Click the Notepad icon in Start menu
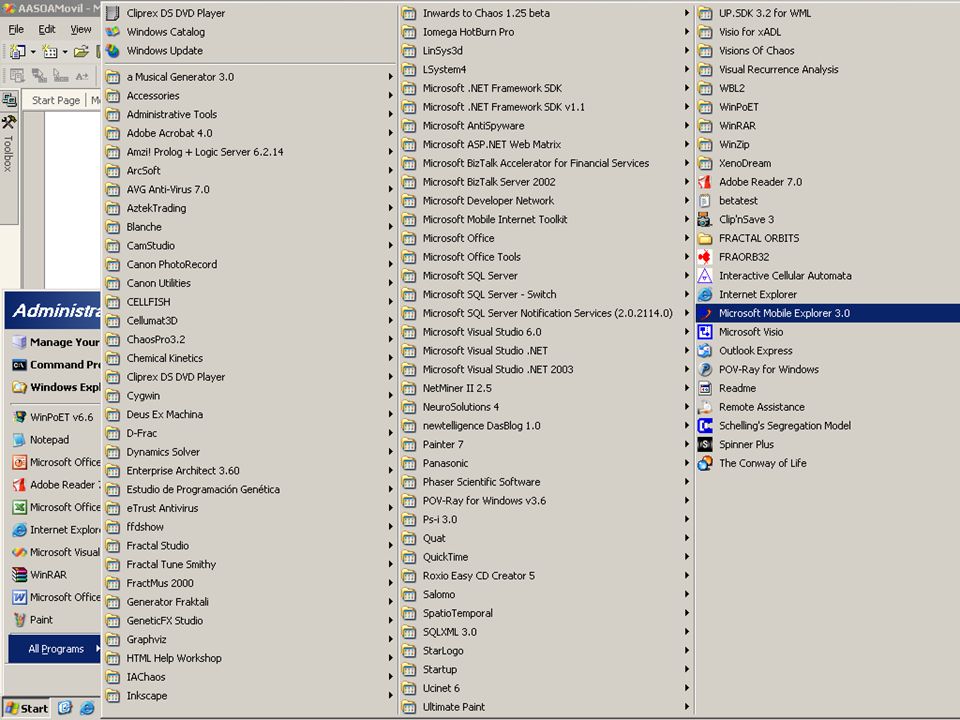Viewport: 960px width, 720px height. tap(20, 440)
